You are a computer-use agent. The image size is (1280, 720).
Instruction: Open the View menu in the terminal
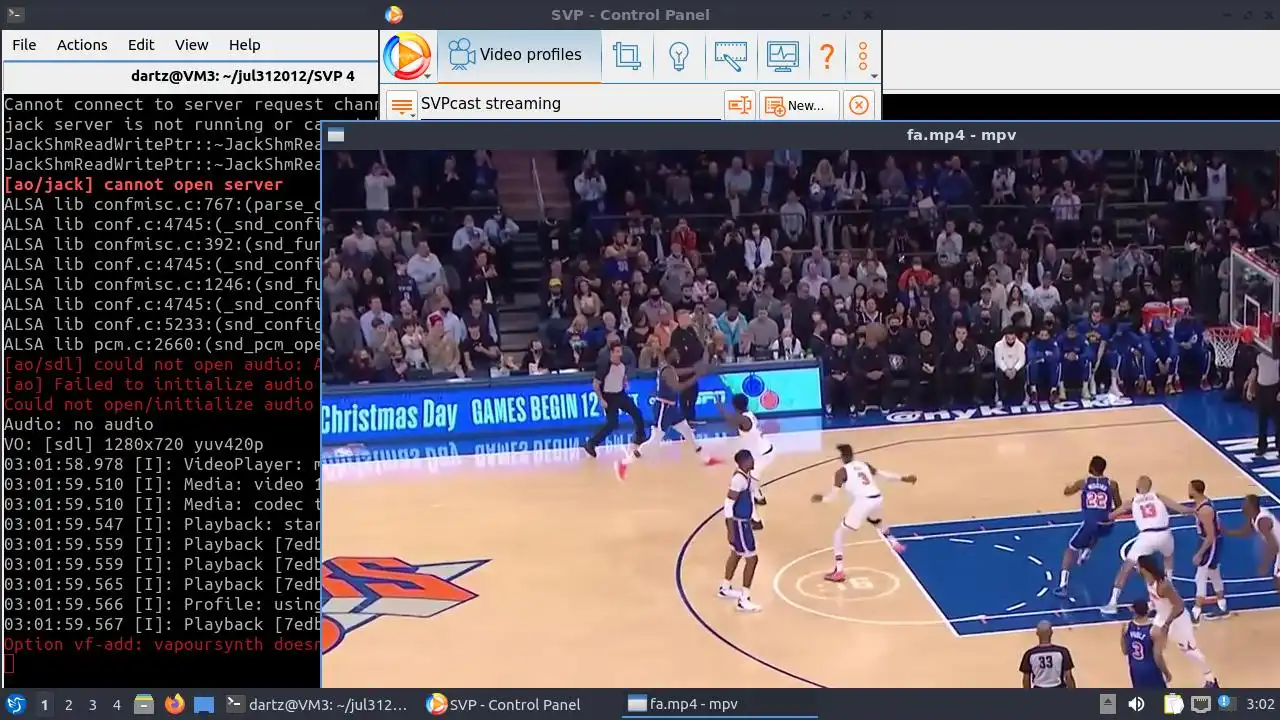pos(192,45)
